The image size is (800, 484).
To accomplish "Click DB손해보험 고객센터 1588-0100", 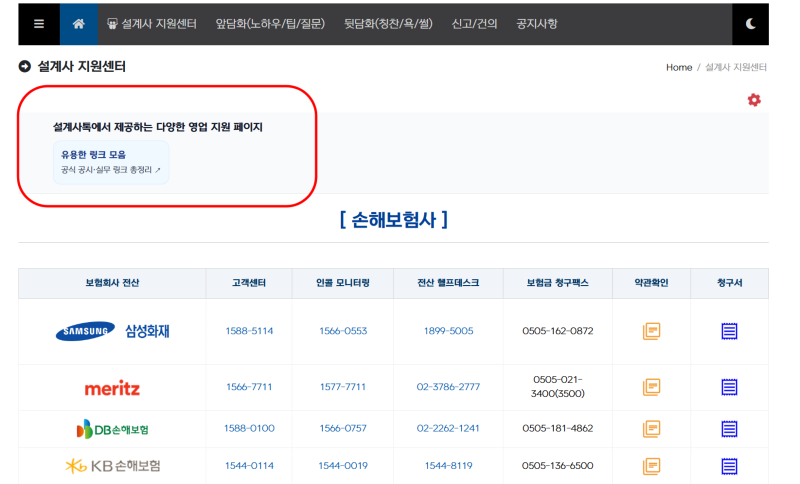I will pos(249,428).
